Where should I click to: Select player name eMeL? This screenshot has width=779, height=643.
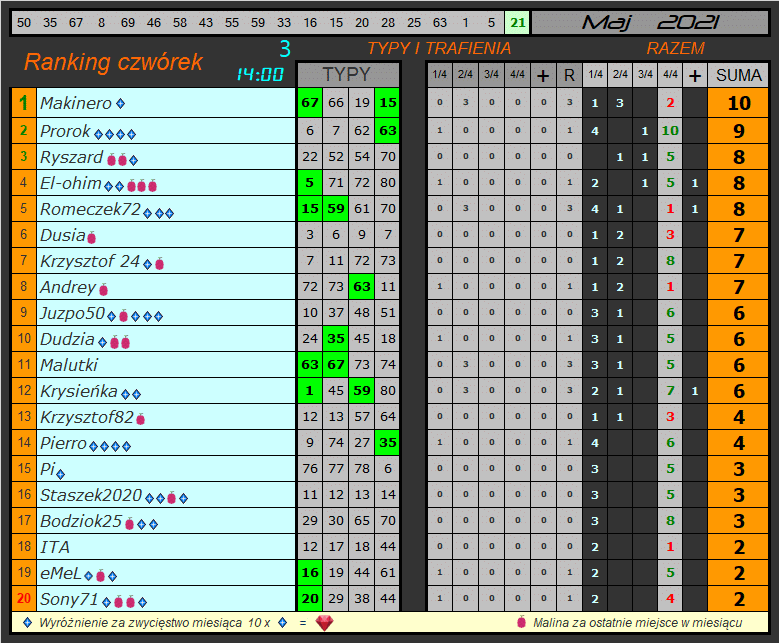pyautogui.click(x=61, y=573)
